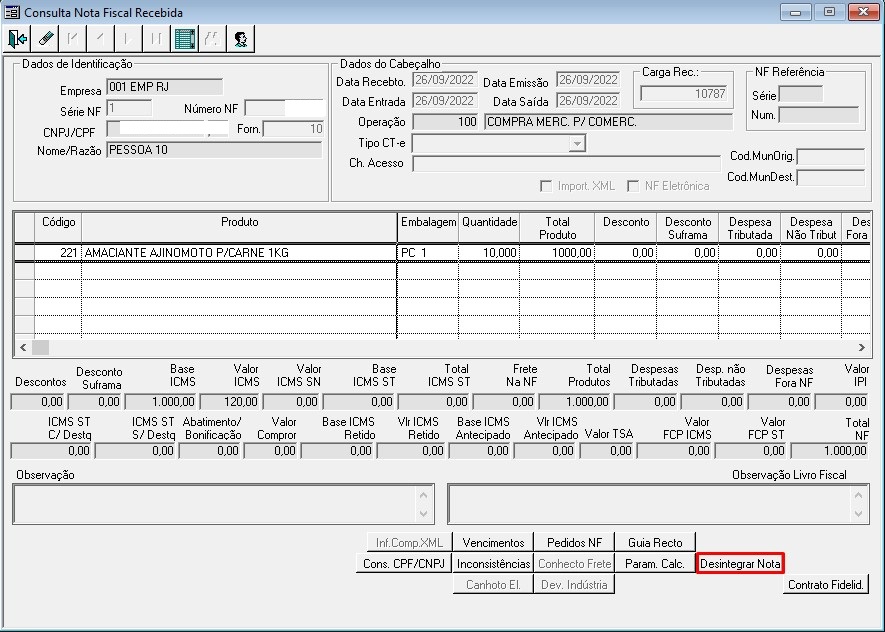Click the Pedidos NF button
Screen dimensions: 885x632
pos(574,543)
